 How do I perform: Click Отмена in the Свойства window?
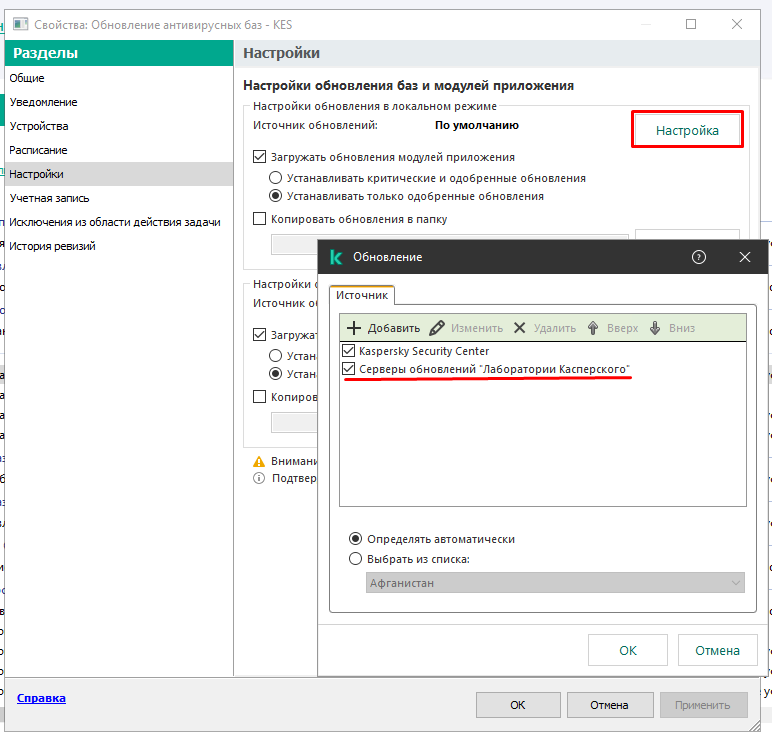click(610, 705)
